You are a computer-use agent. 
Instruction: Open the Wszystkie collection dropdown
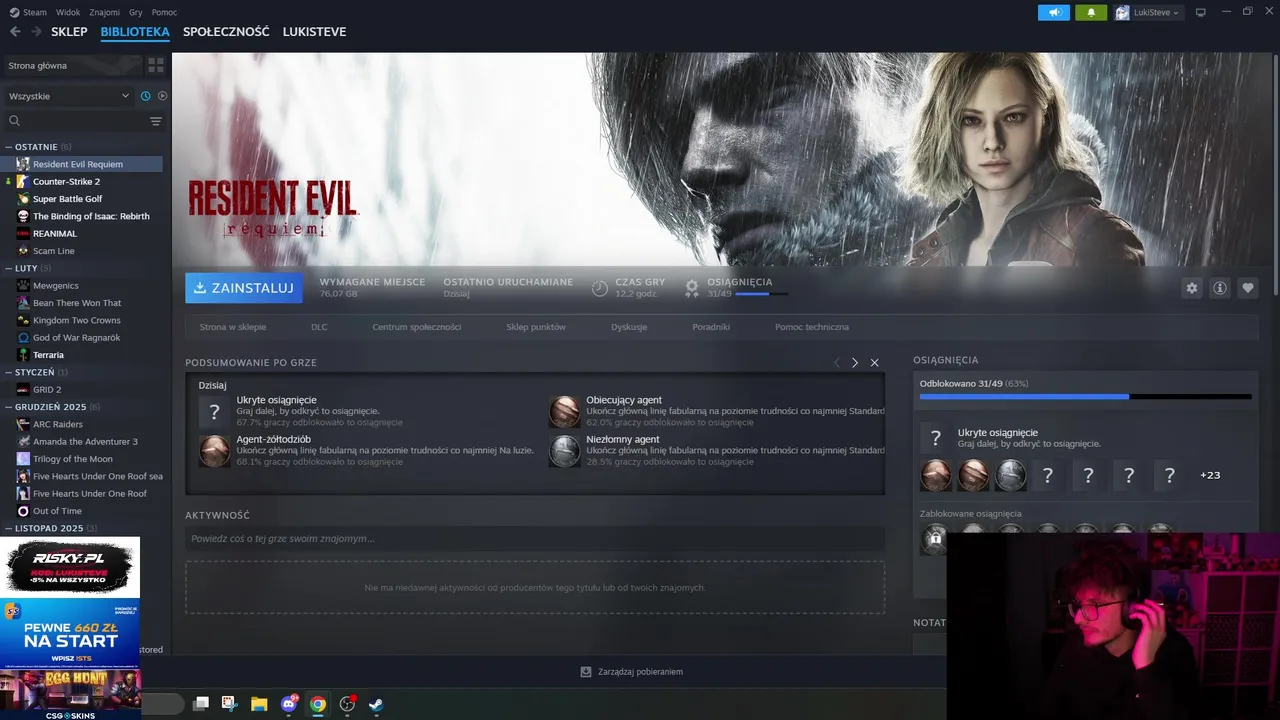pyautogui.click(x=69, y=96)
